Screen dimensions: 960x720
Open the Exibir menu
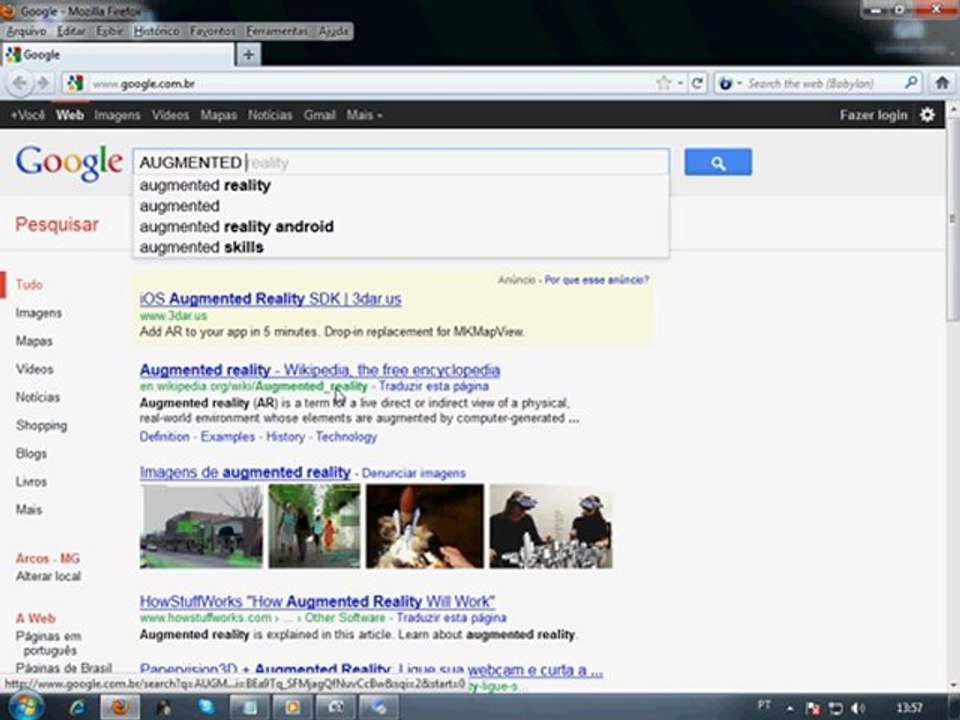(110, 31)
